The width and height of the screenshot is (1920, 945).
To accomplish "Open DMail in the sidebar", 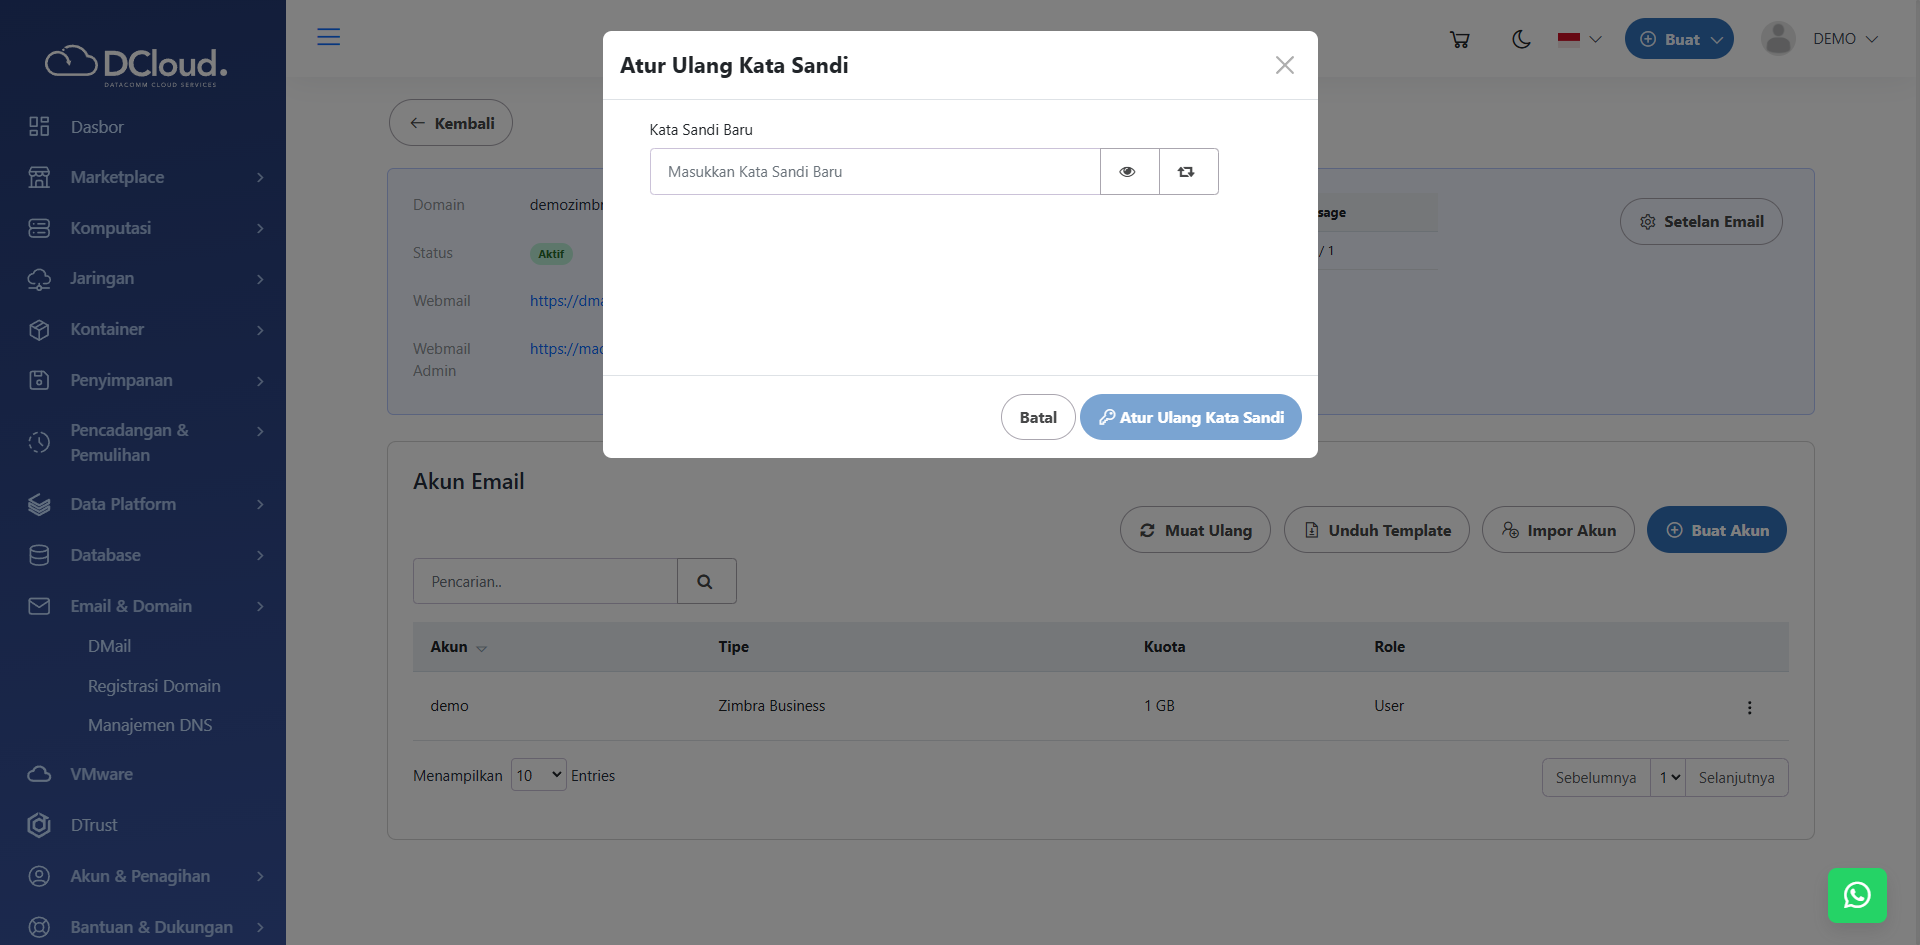I will coord(109,646).
